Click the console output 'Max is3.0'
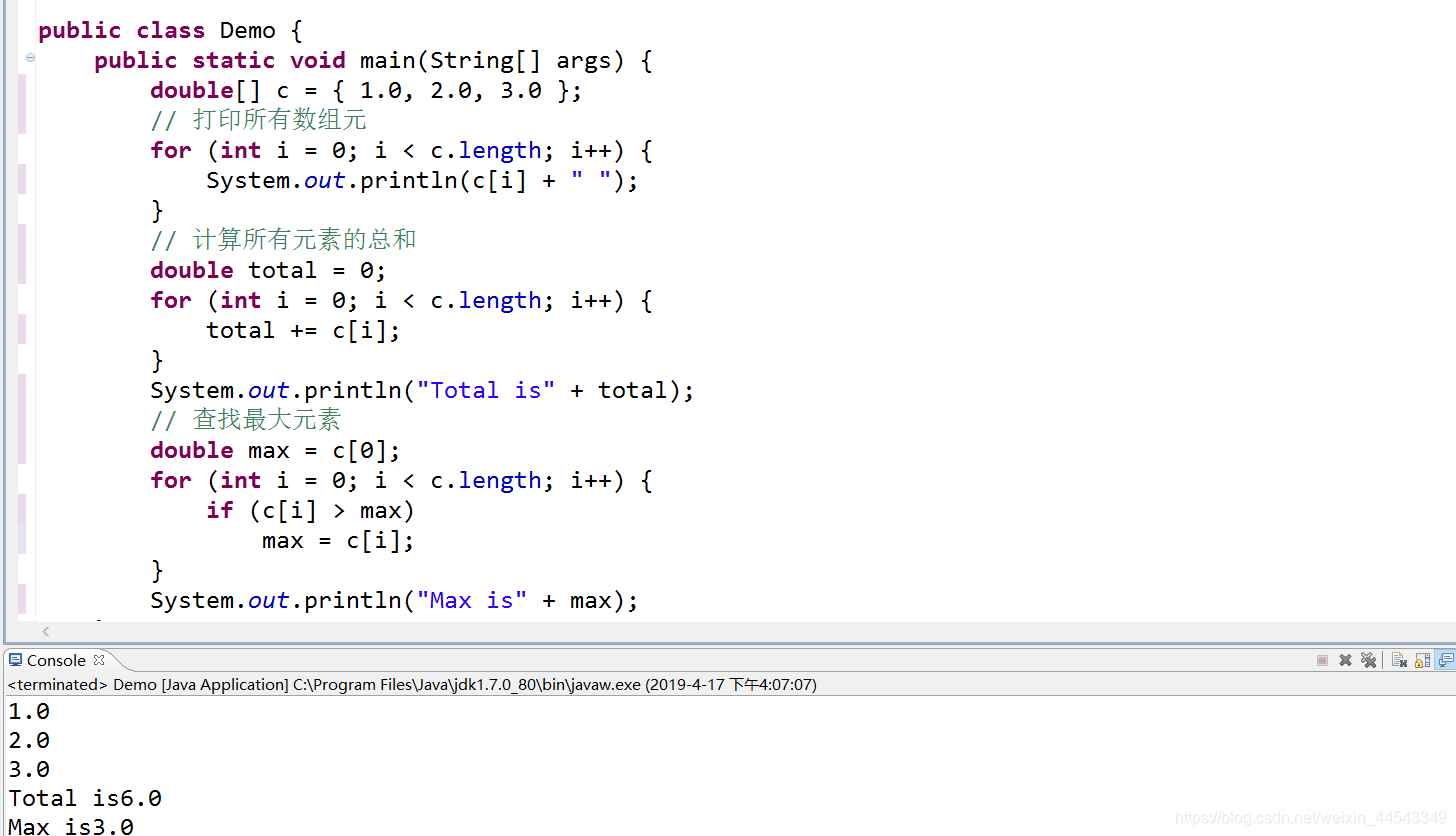 pos(71,826)
